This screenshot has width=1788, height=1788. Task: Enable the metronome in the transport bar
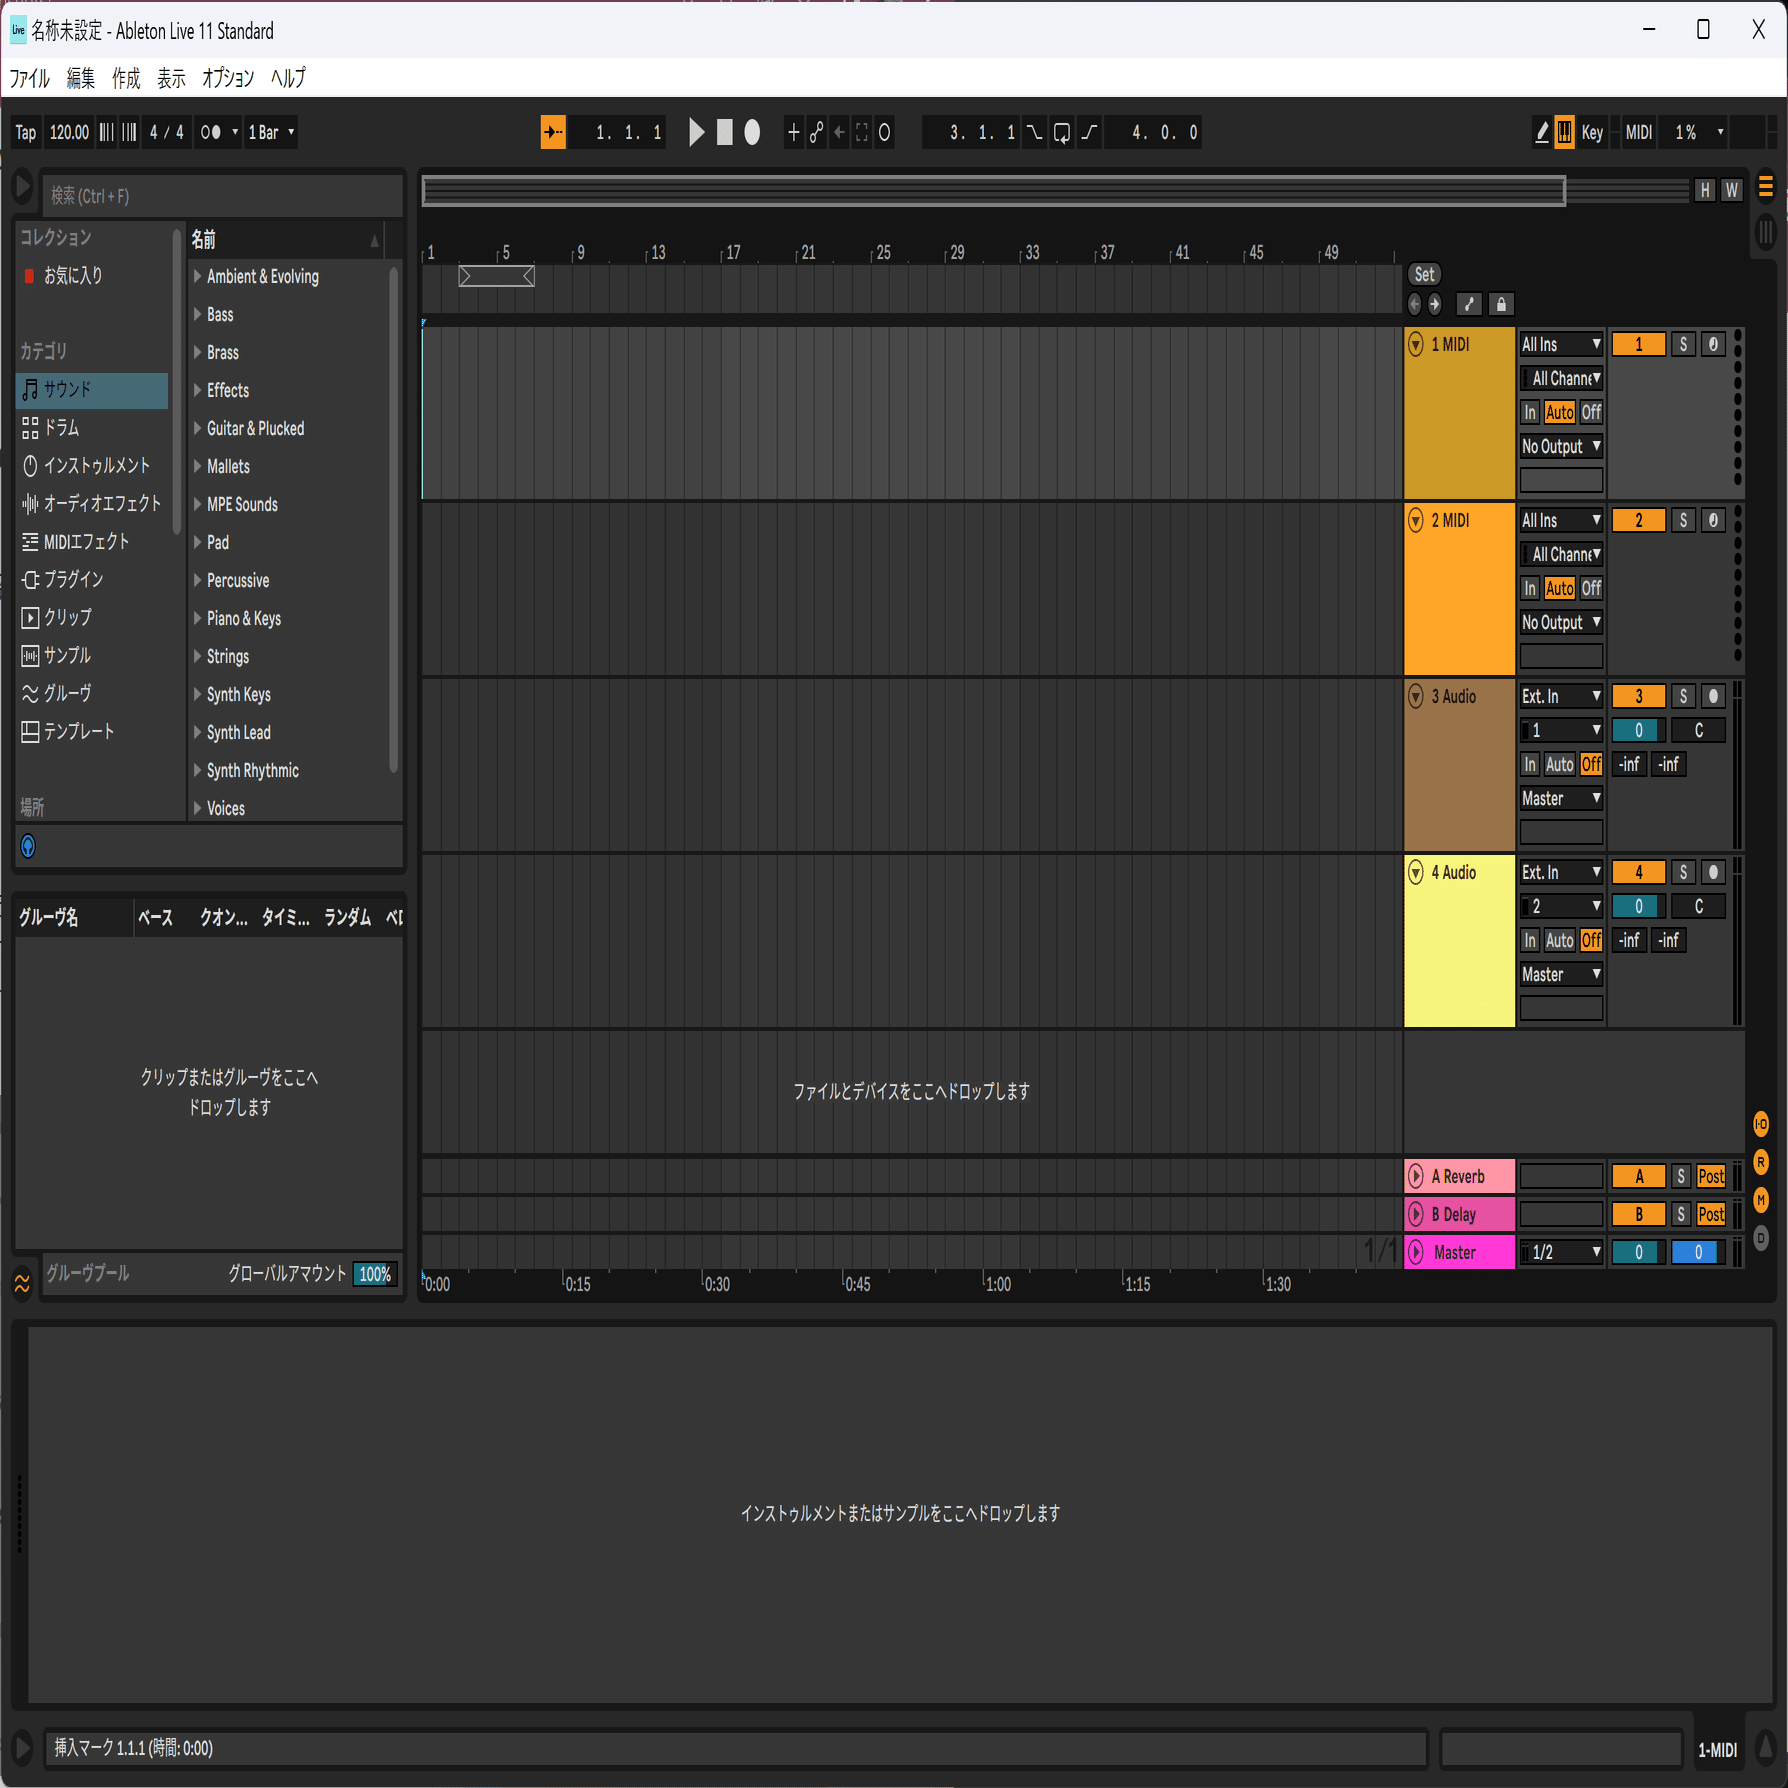point(211,132)
